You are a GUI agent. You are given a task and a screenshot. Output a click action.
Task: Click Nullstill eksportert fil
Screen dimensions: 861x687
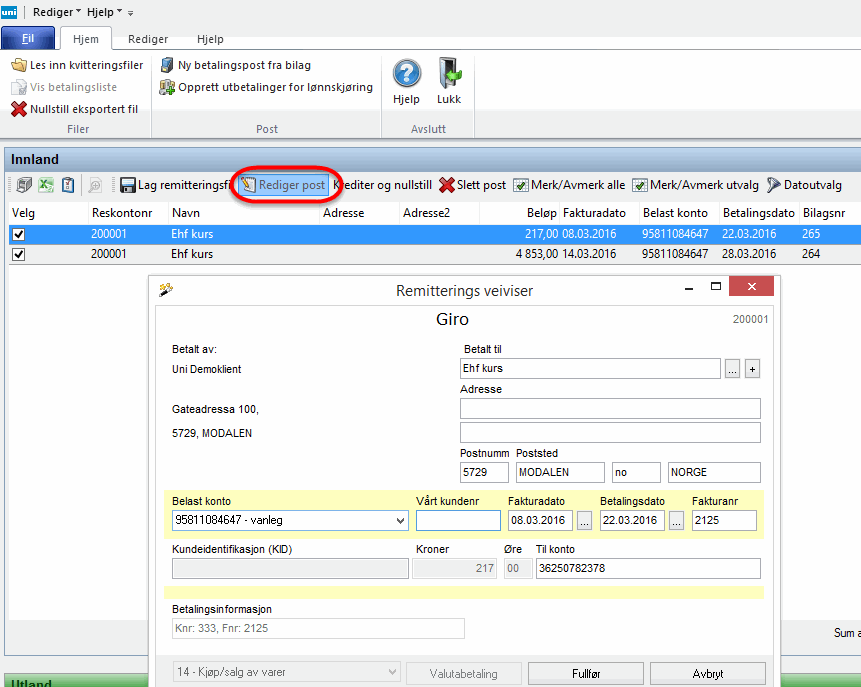pyautogui.click(x=75, y=109)
